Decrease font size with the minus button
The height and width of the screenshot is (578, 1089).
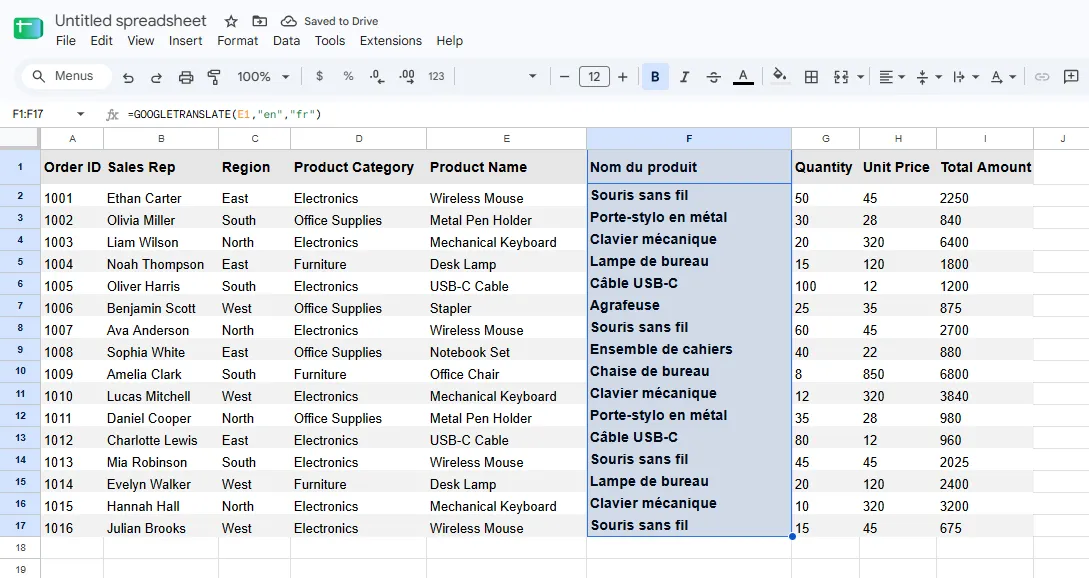[x=565, y=76]
